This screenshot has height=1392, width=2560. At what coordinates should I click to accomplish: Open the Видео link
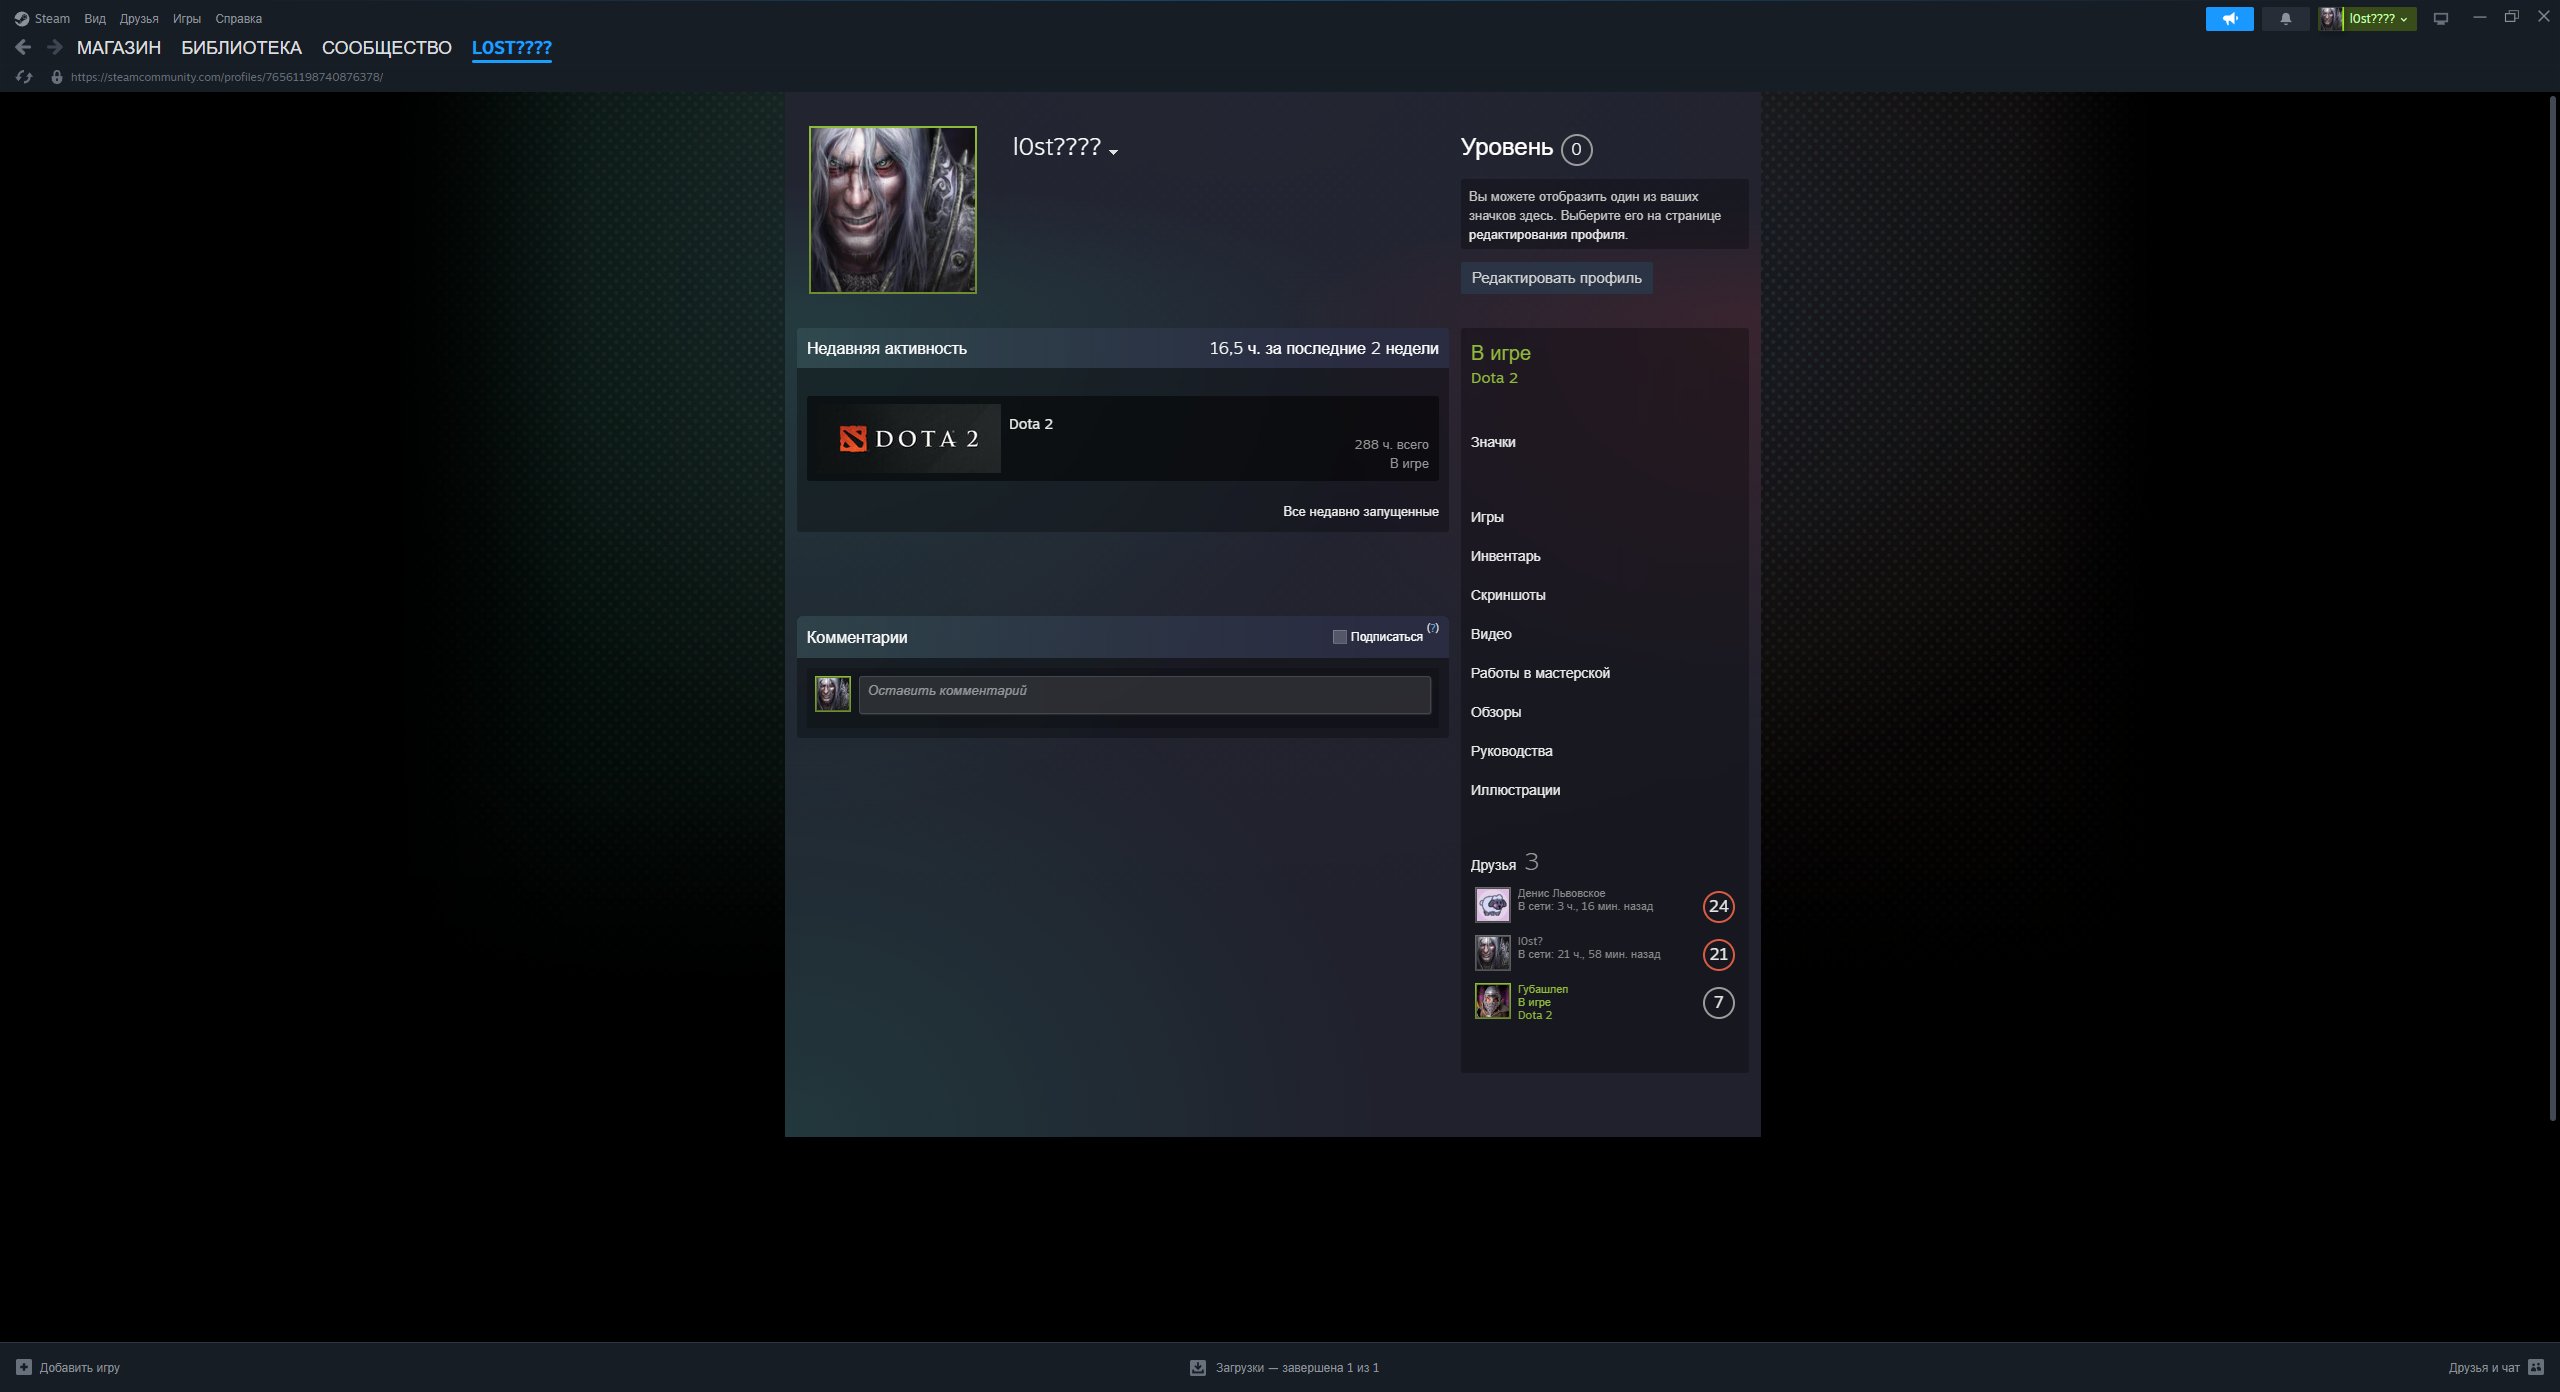click(1491, 634)
